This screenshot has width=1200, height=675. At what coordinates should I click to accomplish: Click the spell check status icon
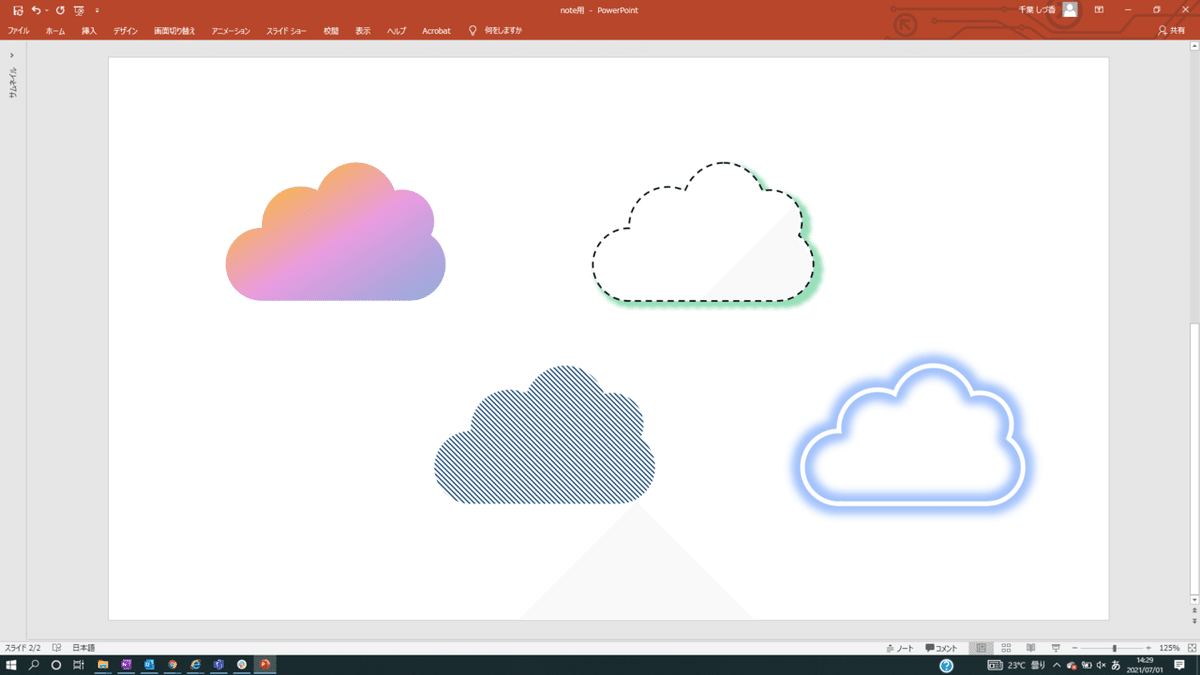coord(57,648)
